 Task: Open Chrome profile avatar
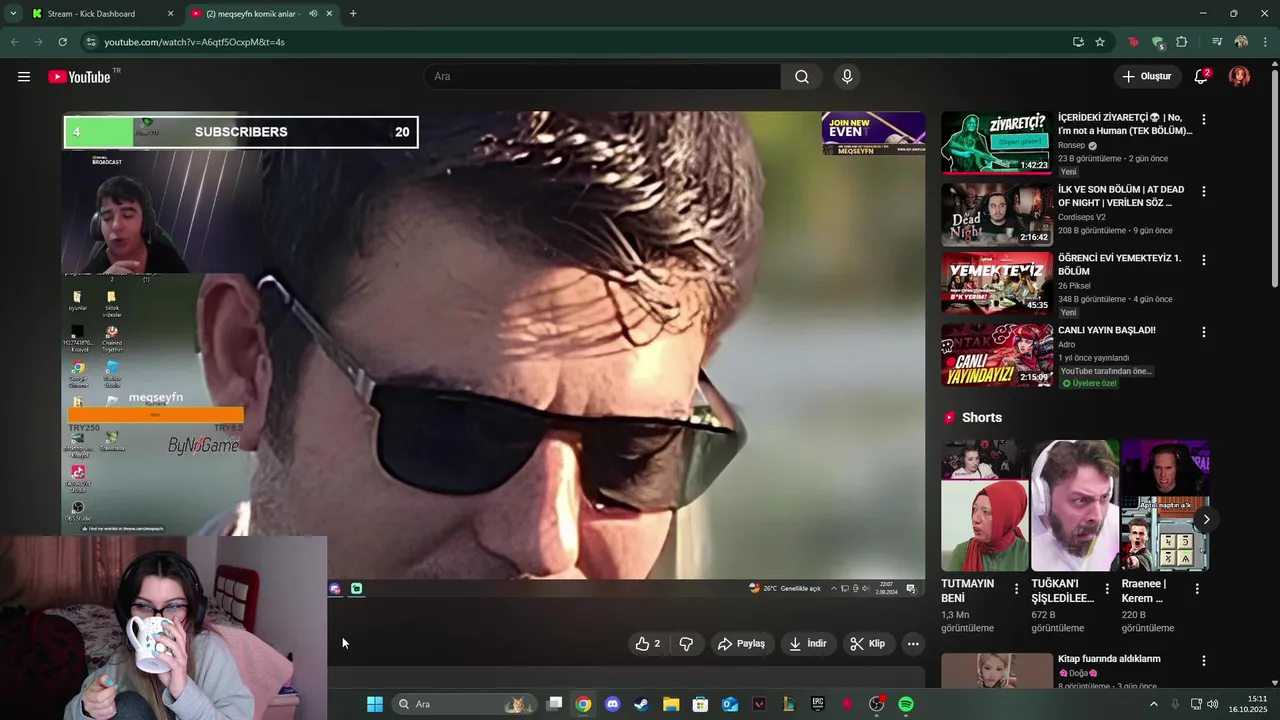tap(1241, 42)
